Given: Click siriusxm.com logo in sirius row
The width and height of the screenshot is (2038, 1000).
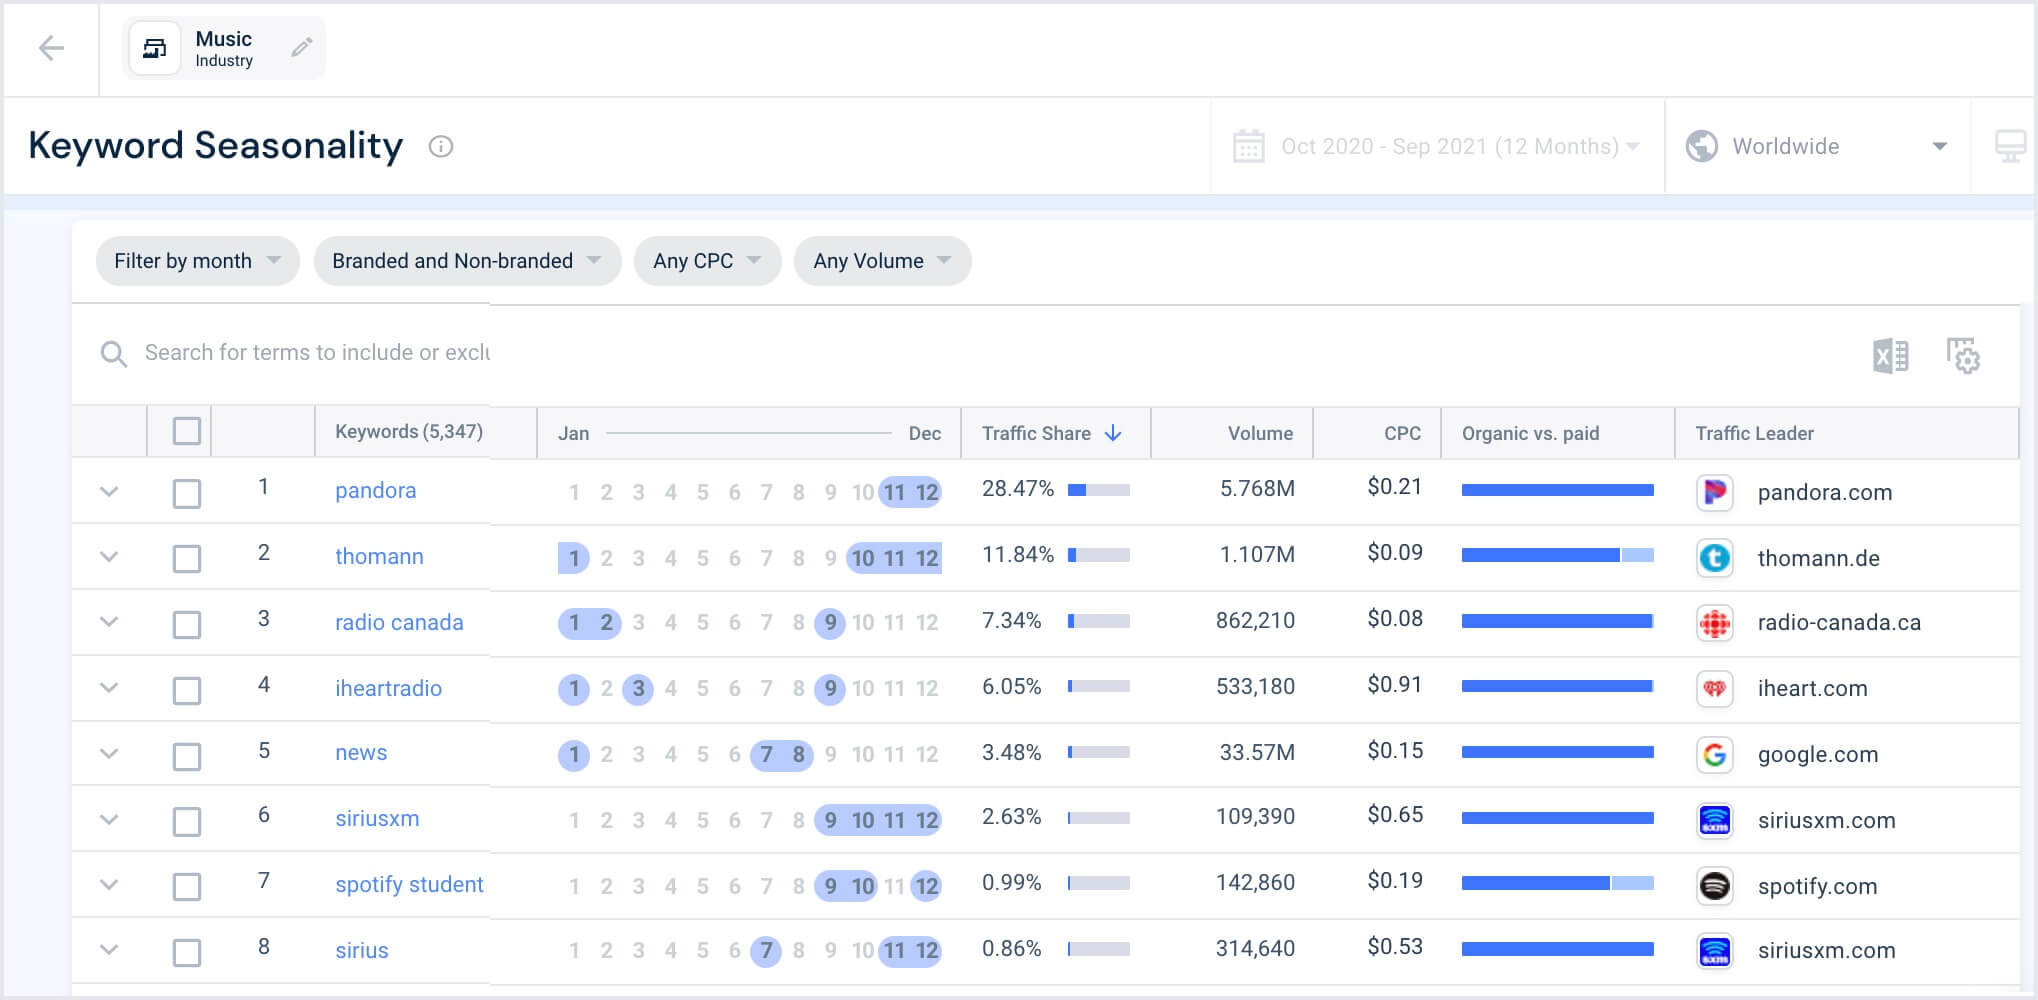Looking at the screenshot, I should coord(1715,951).
